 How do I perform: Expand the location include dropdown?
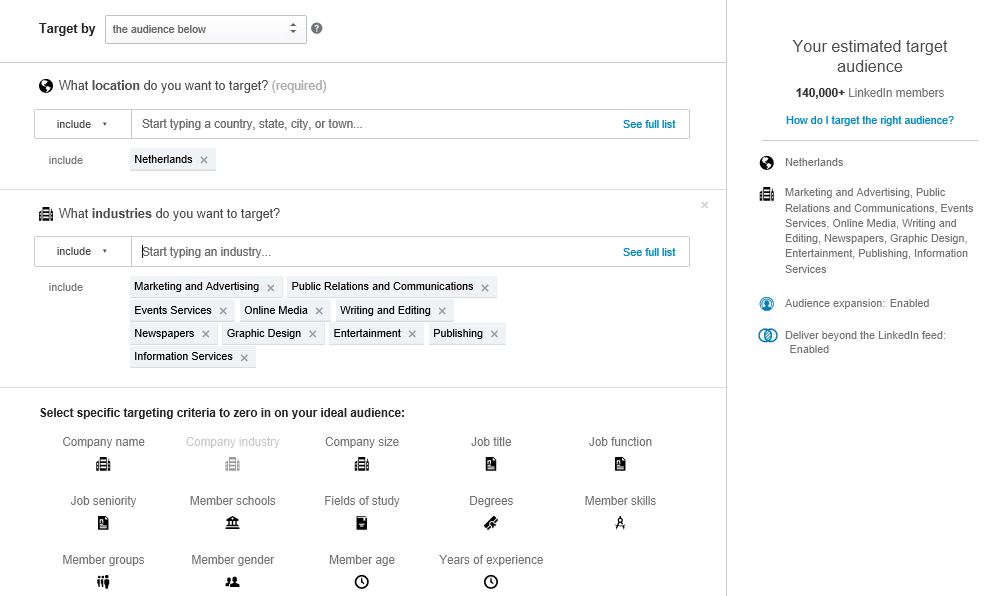point(82,124)
